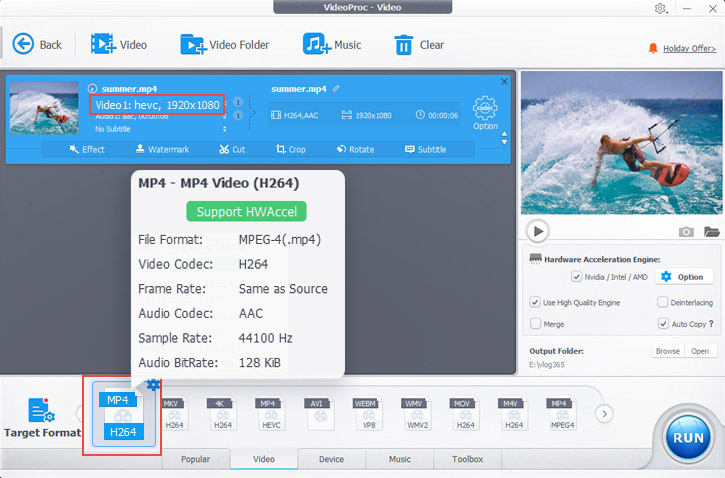This screenshot has height=478, width=725.
Task: Go back with the Back arrow button
Action: tap(37, 44)
